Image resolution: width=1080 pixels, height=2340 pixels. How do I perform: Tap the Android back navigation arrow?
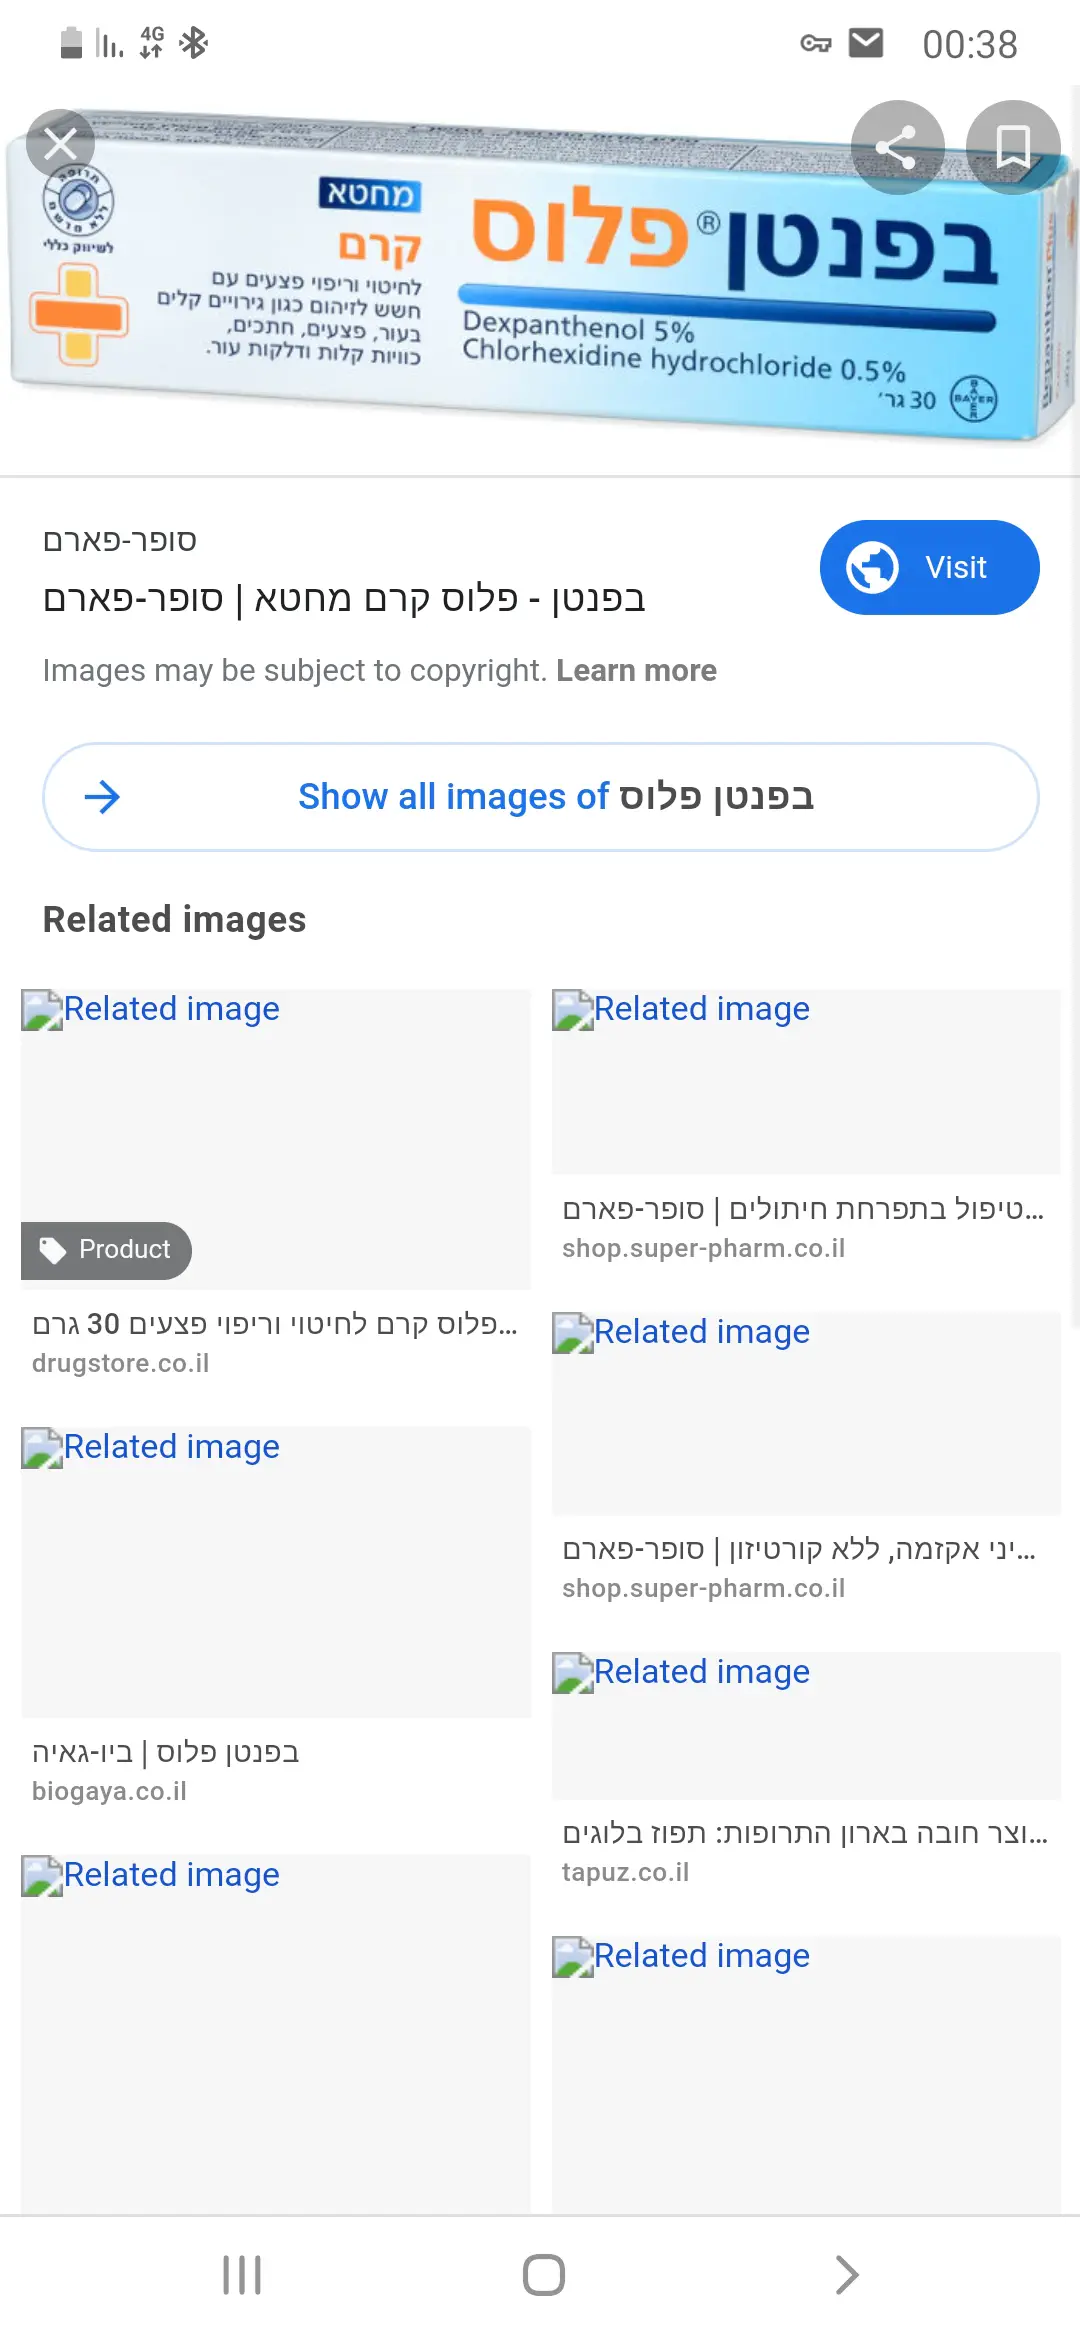tap(846, 2275)
